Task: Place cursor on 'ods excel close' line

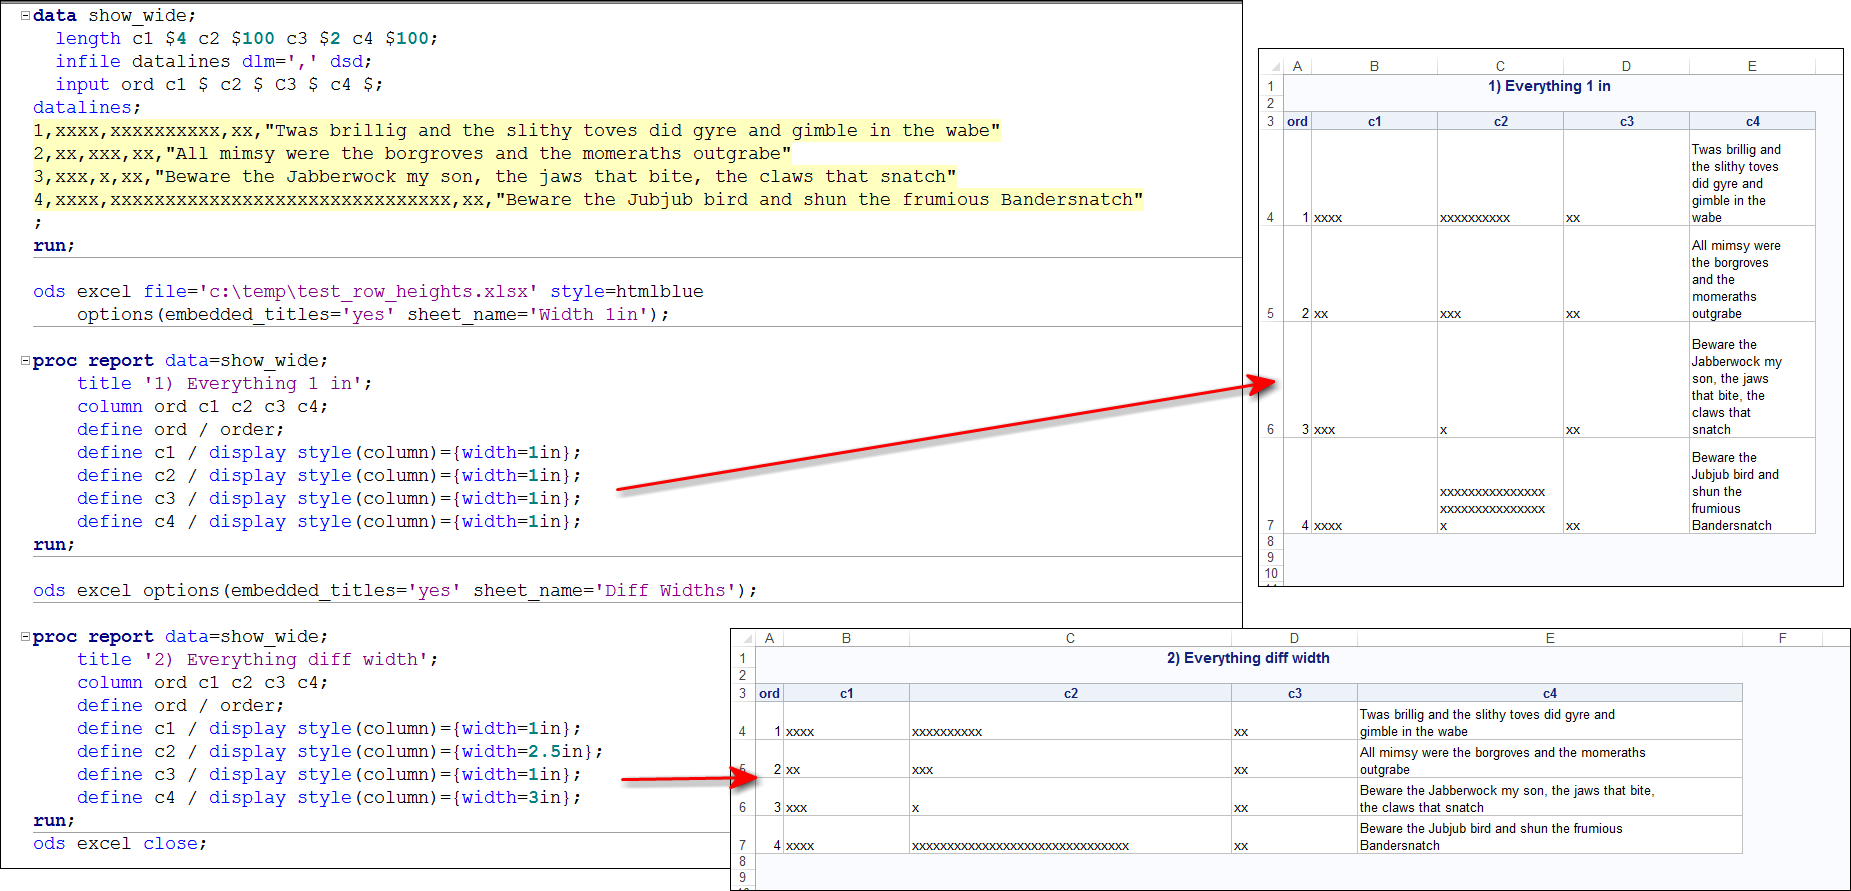Action: 120,844
